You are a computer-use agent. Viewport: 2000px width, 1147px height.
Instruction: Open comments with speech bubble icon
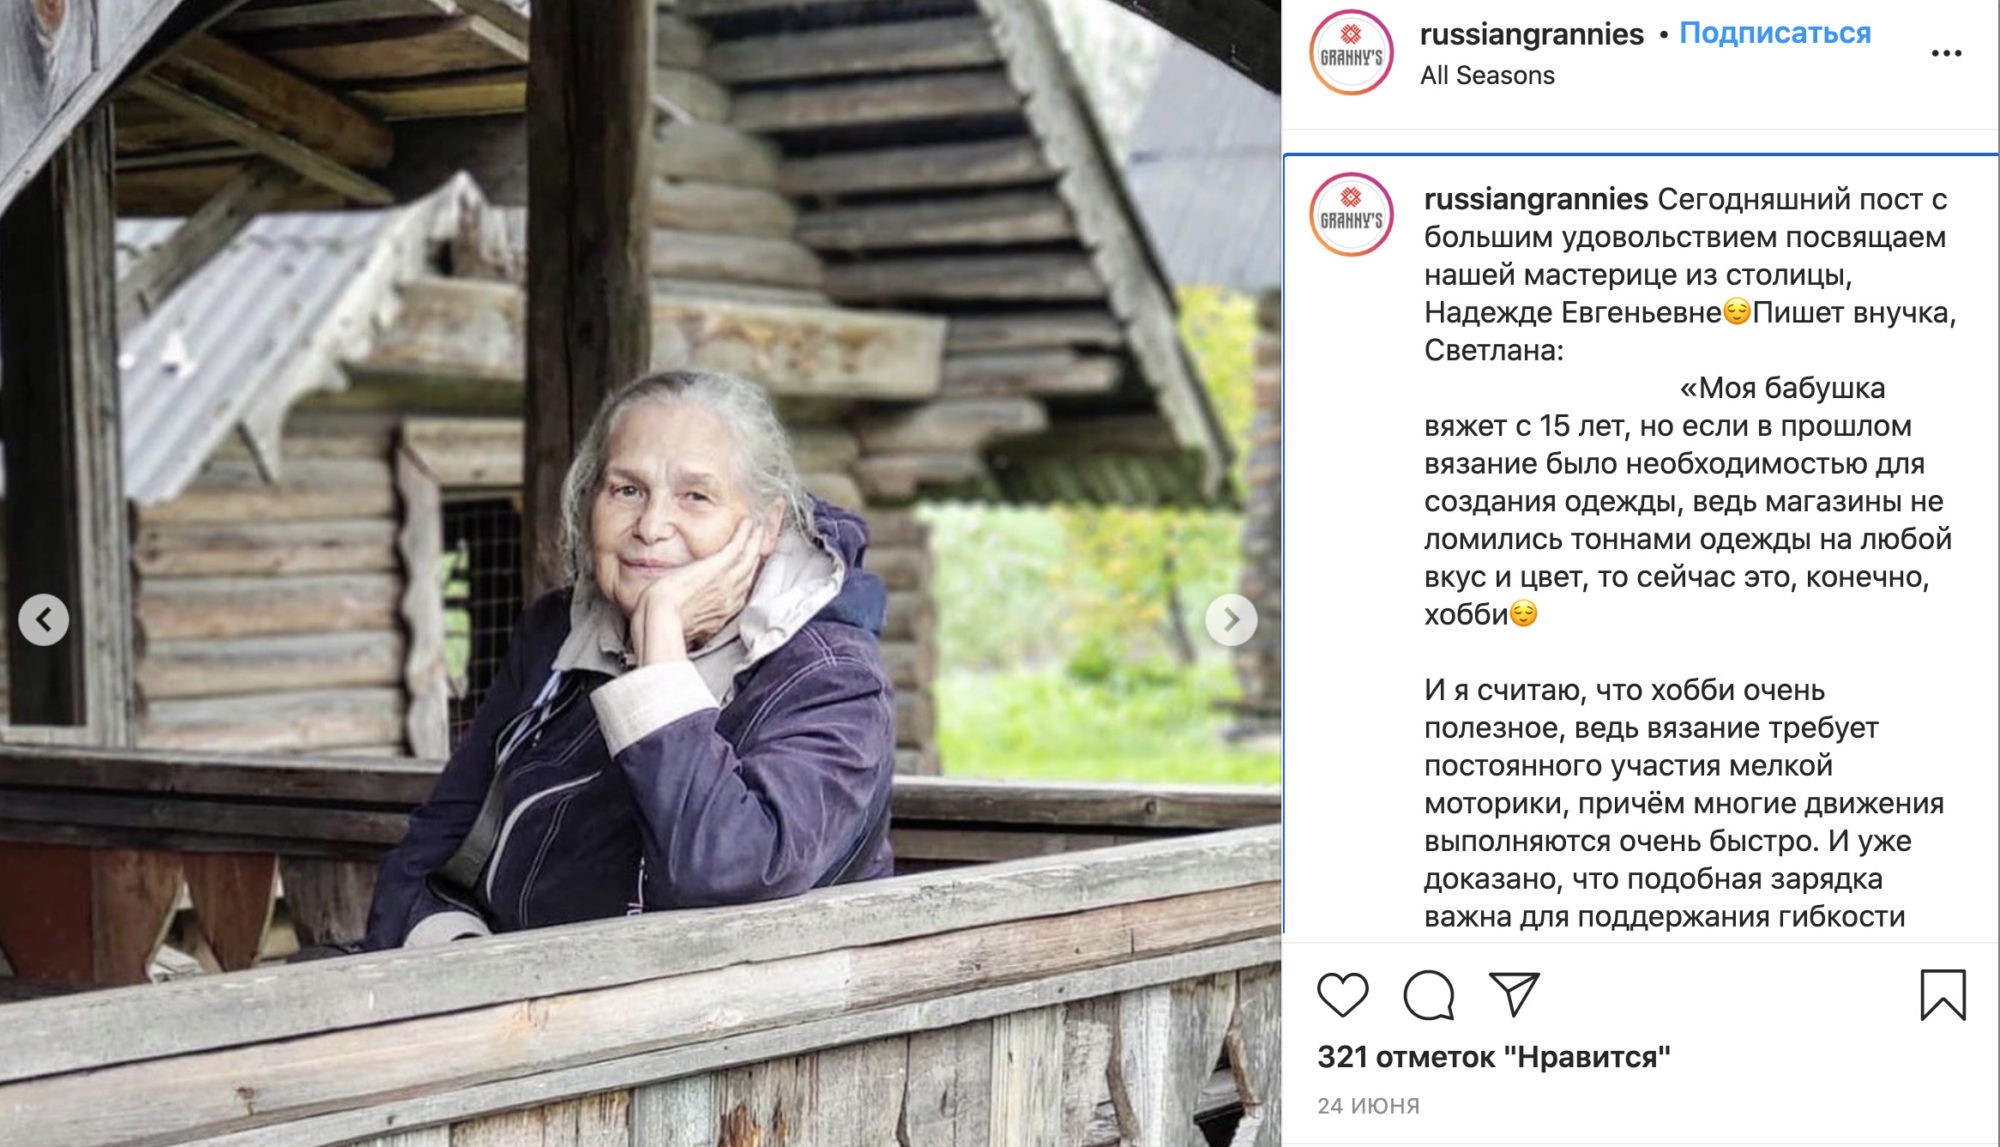[1428, 994]
